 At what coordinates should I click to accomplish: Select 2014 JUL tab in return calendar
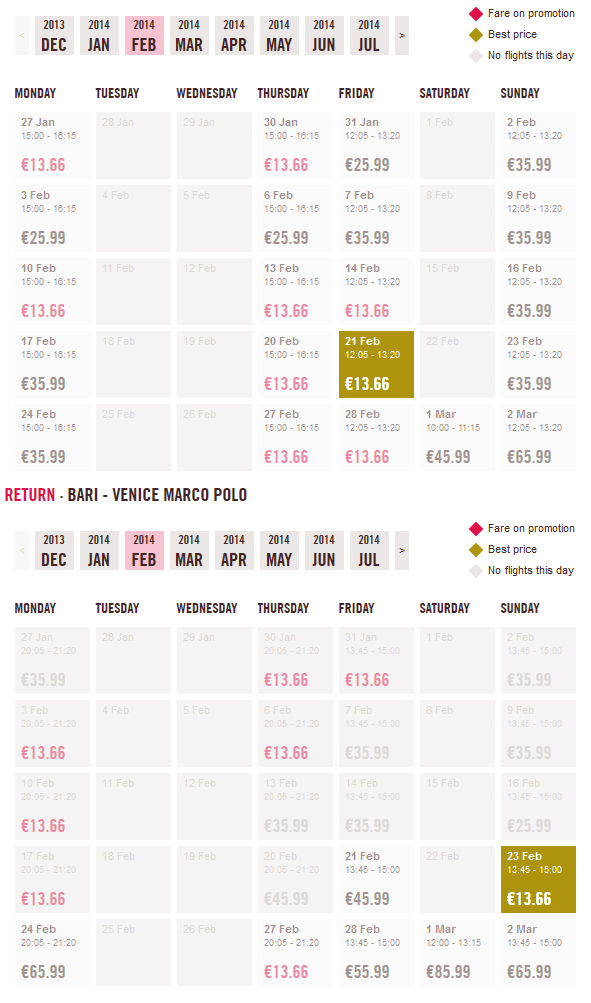click(x=369, y=551)
